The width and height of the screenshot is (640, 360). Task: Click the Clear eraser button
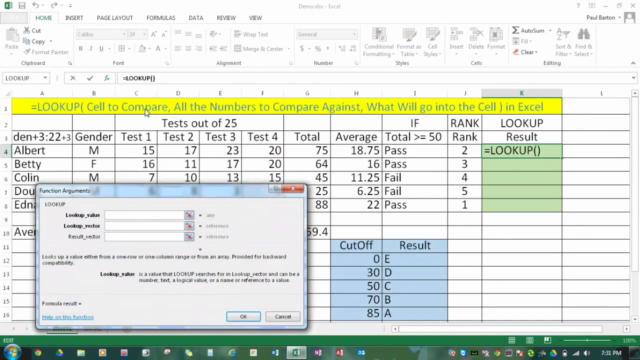(x=525, y=52)
